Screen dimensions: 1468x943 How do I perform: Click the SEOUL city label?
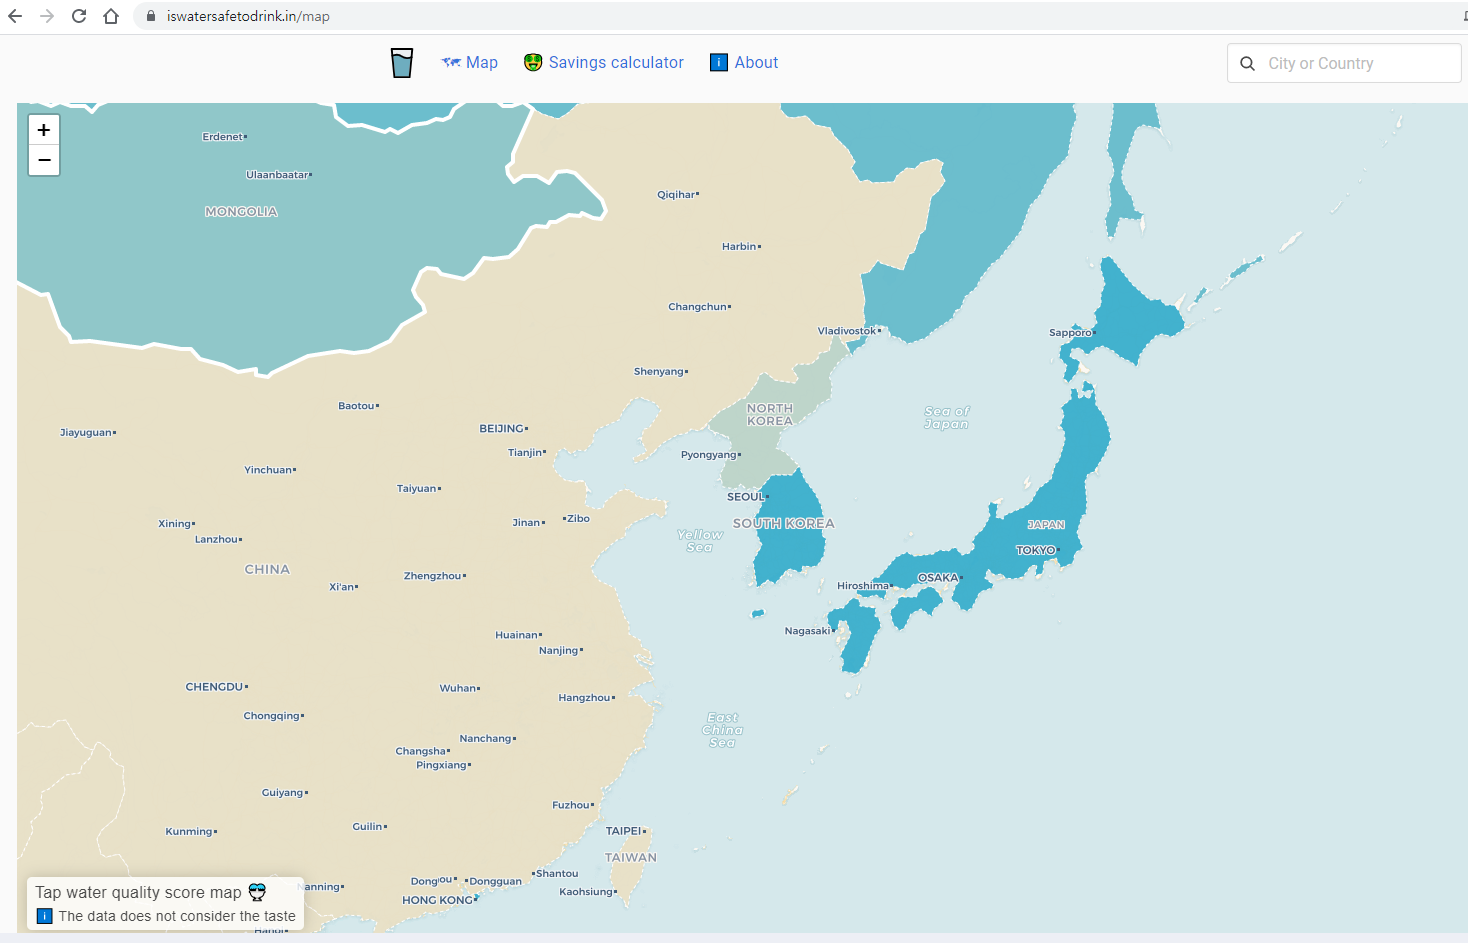(745, 496)
